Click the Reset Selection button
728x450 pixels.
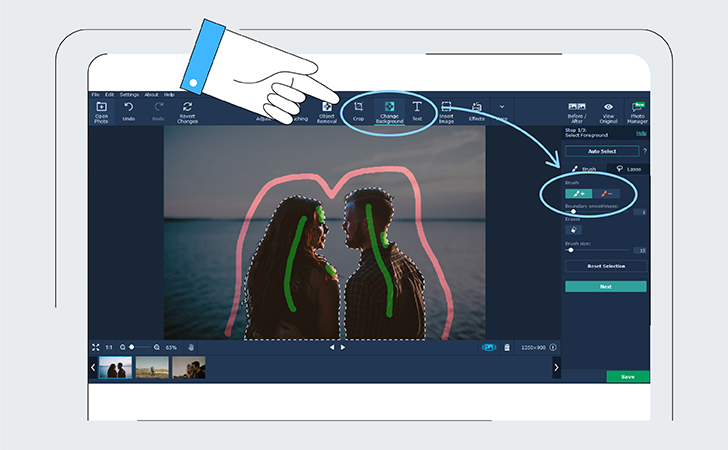(606, 266)
